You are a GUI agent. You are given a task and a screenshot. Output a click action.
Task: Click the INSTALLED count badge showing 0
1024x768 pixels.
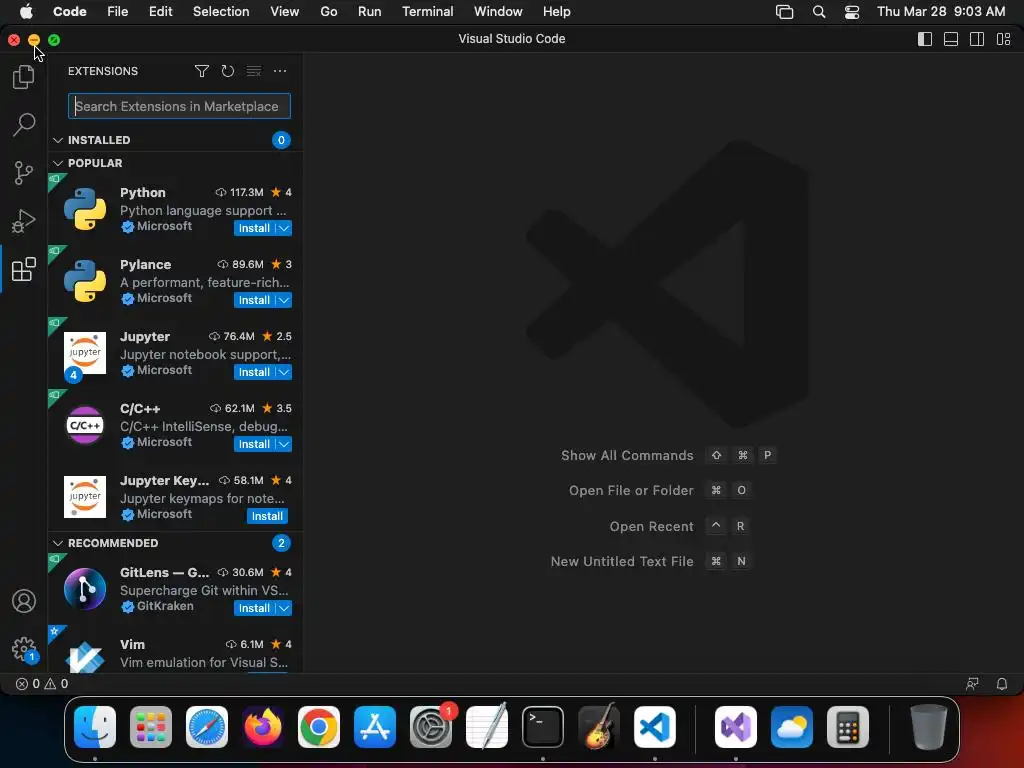281,140
